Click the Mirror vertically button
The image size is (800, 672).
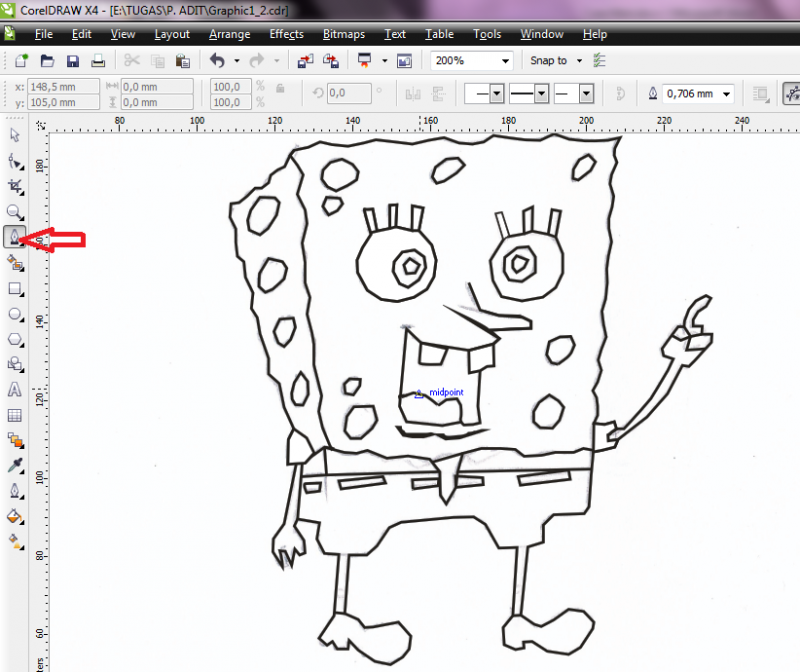click(x=438, y=94)
